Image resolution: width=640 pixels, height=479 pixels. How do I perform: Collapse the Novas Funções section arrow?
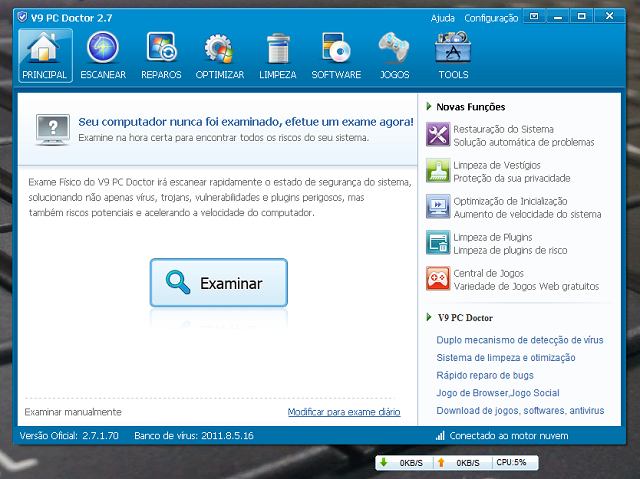[429, 106]
